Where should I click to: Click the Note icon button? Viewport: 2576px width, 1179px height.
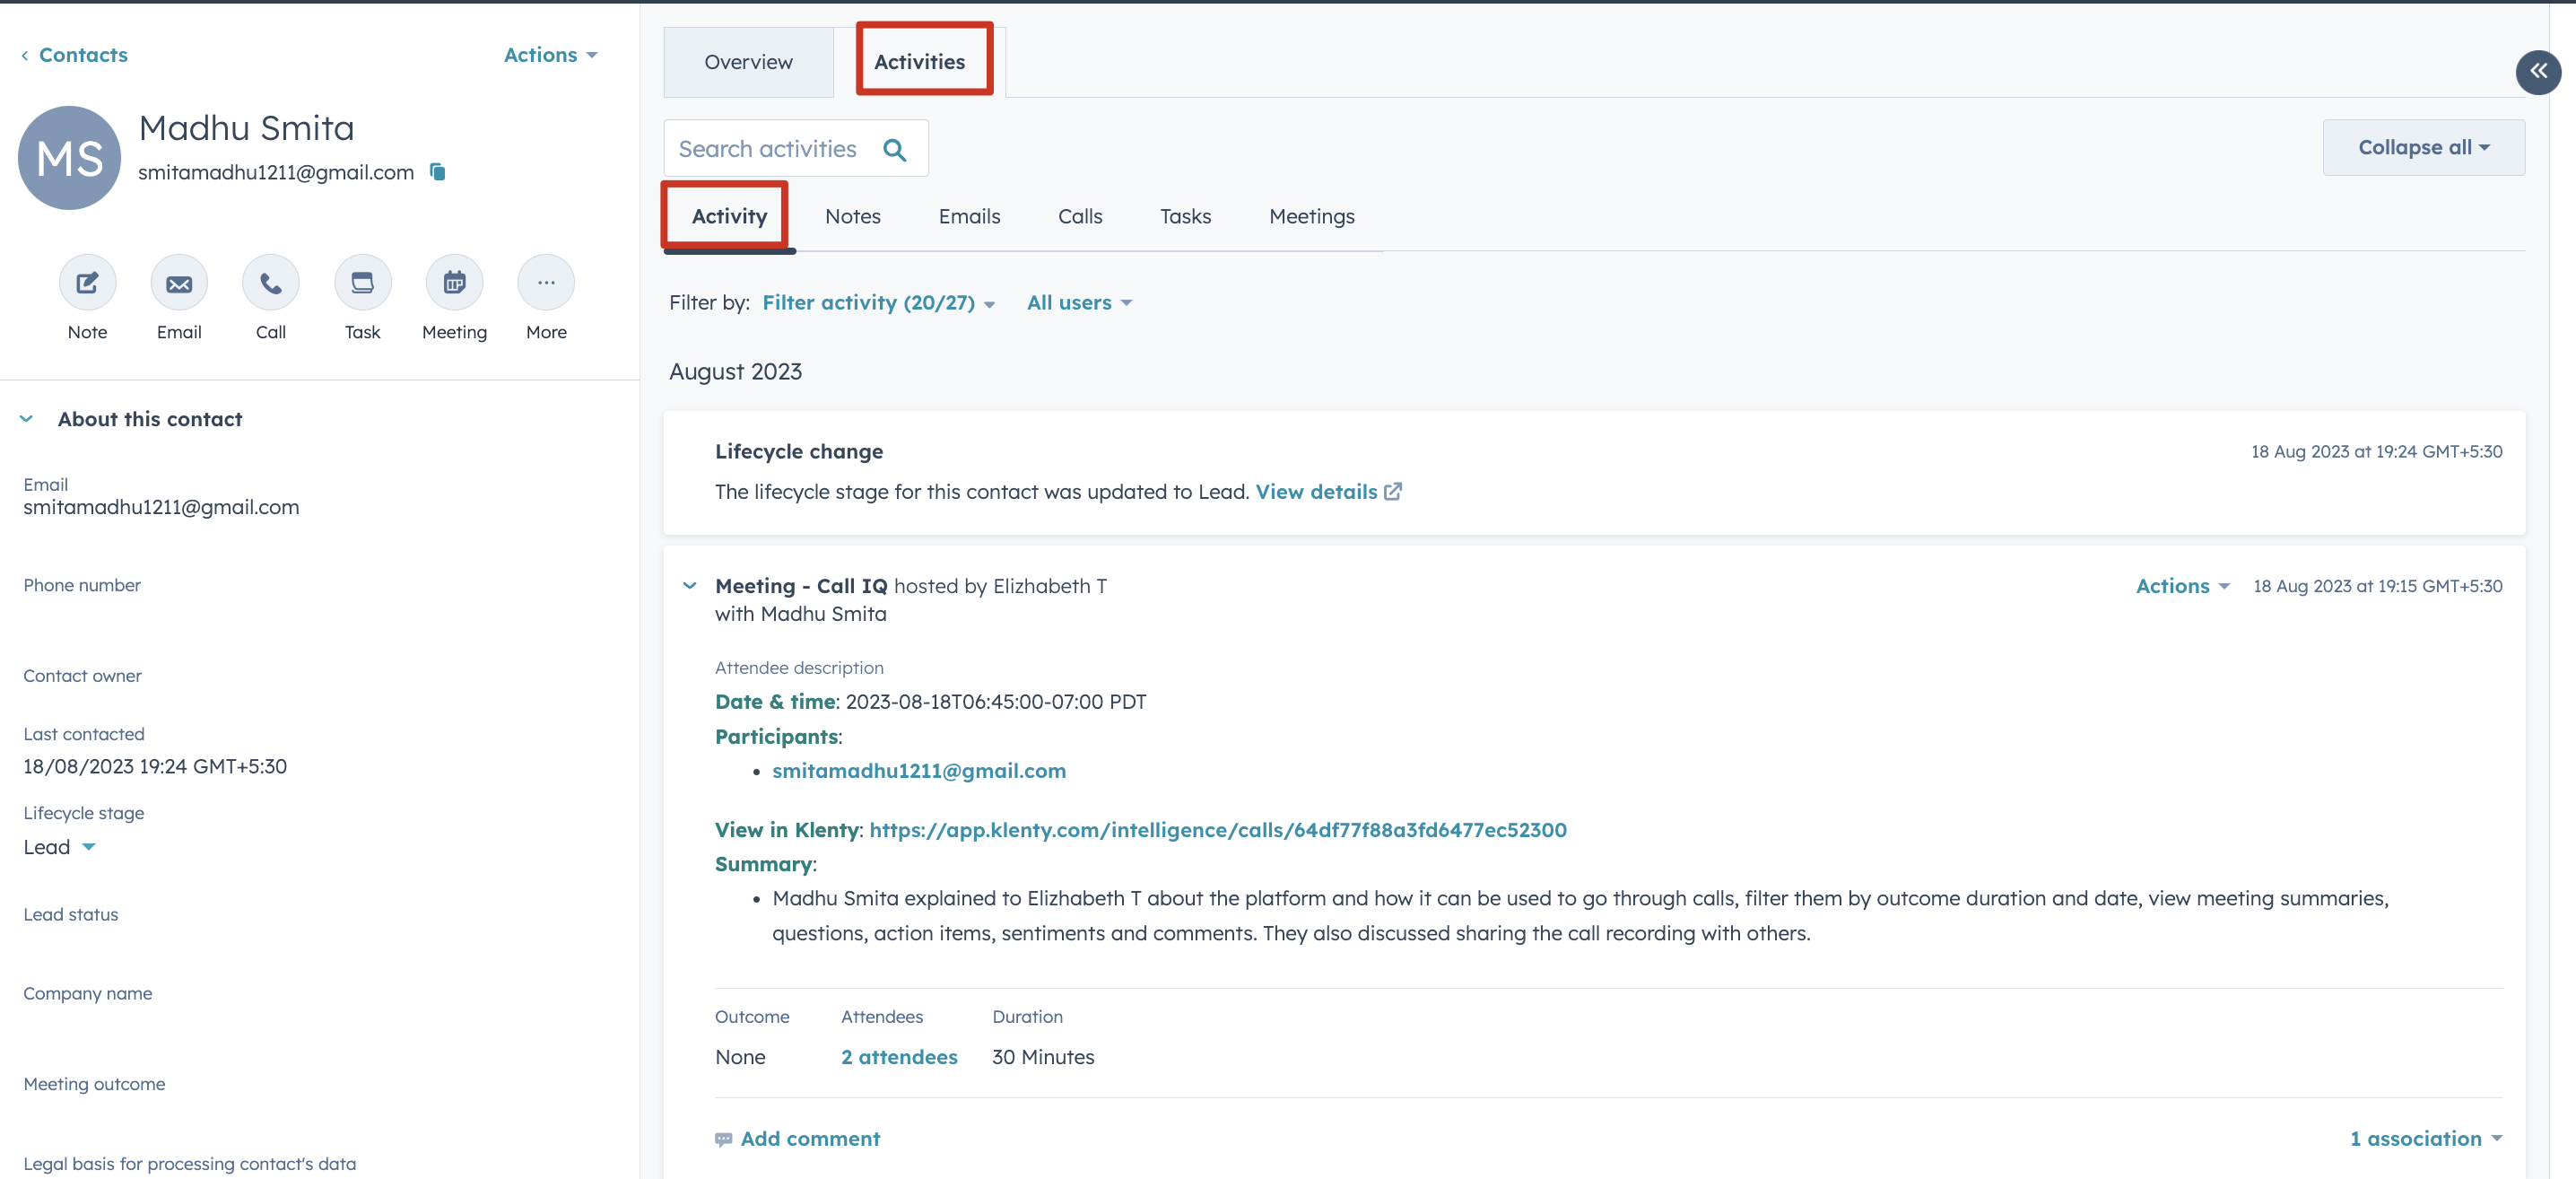pyautogui.click(x=87, y=283)
